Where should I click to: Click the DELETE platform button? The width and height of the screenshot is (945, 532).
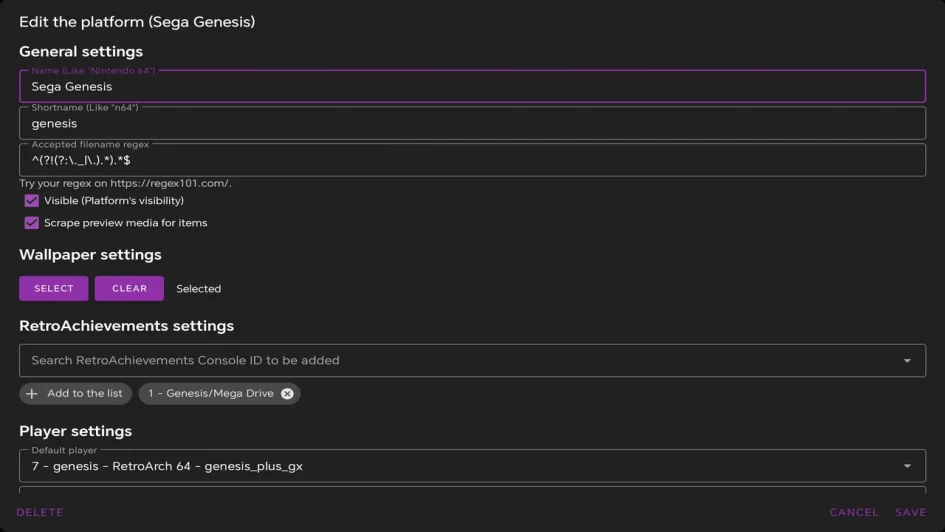click(x=40, y=512)
